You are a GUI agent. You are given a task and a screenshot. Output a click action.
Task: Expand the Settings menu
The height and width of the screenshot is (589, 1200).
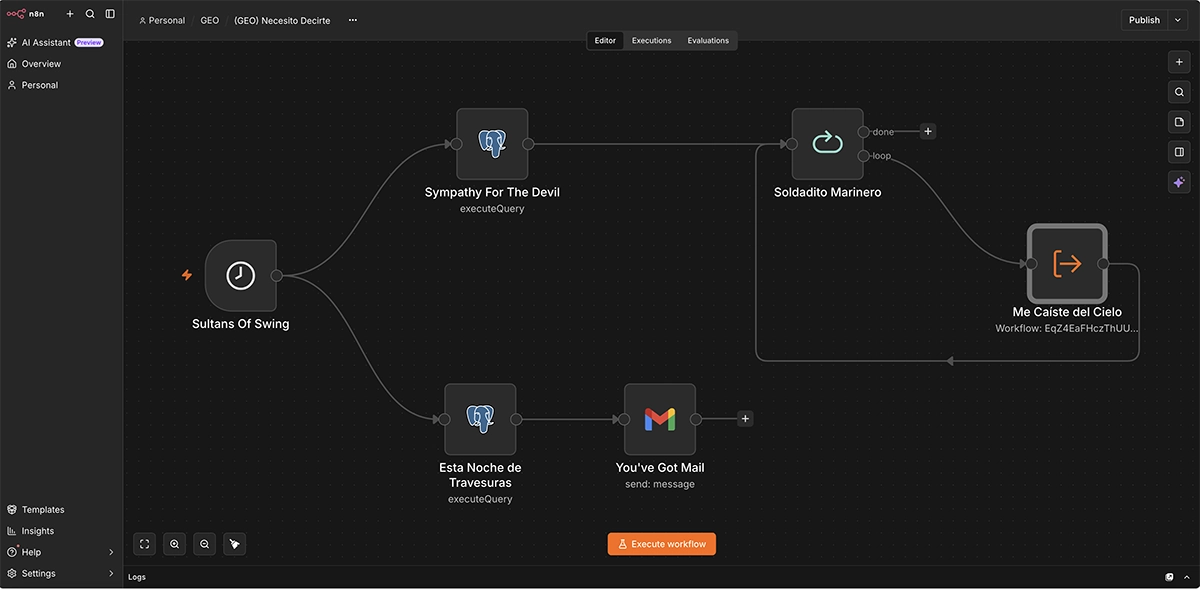click(x=61, y=574)
